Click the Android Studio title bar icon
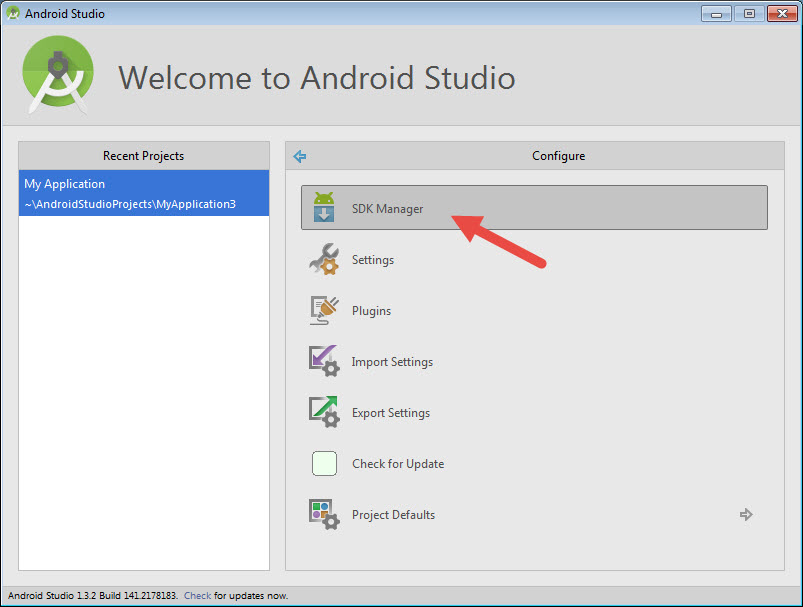 click(x=11, y=13)
